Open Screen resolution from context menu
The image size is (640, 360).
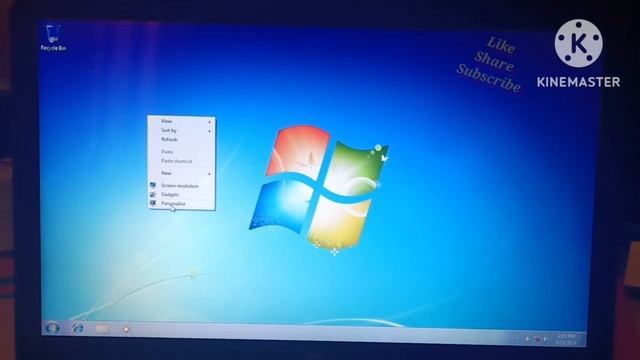point(182,186)
